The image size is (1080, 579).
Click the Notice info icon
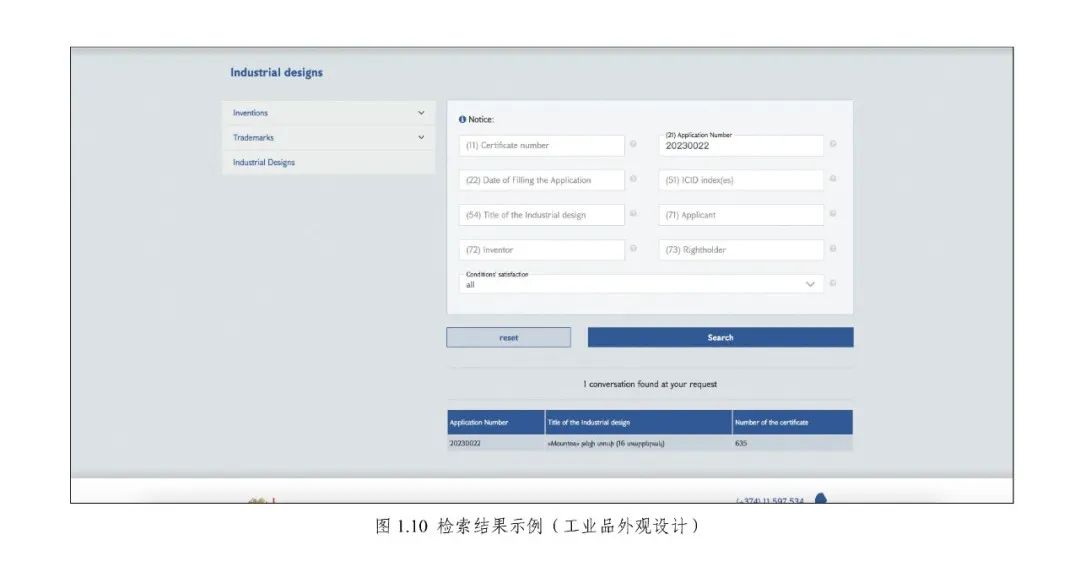(x=462, y=120)
